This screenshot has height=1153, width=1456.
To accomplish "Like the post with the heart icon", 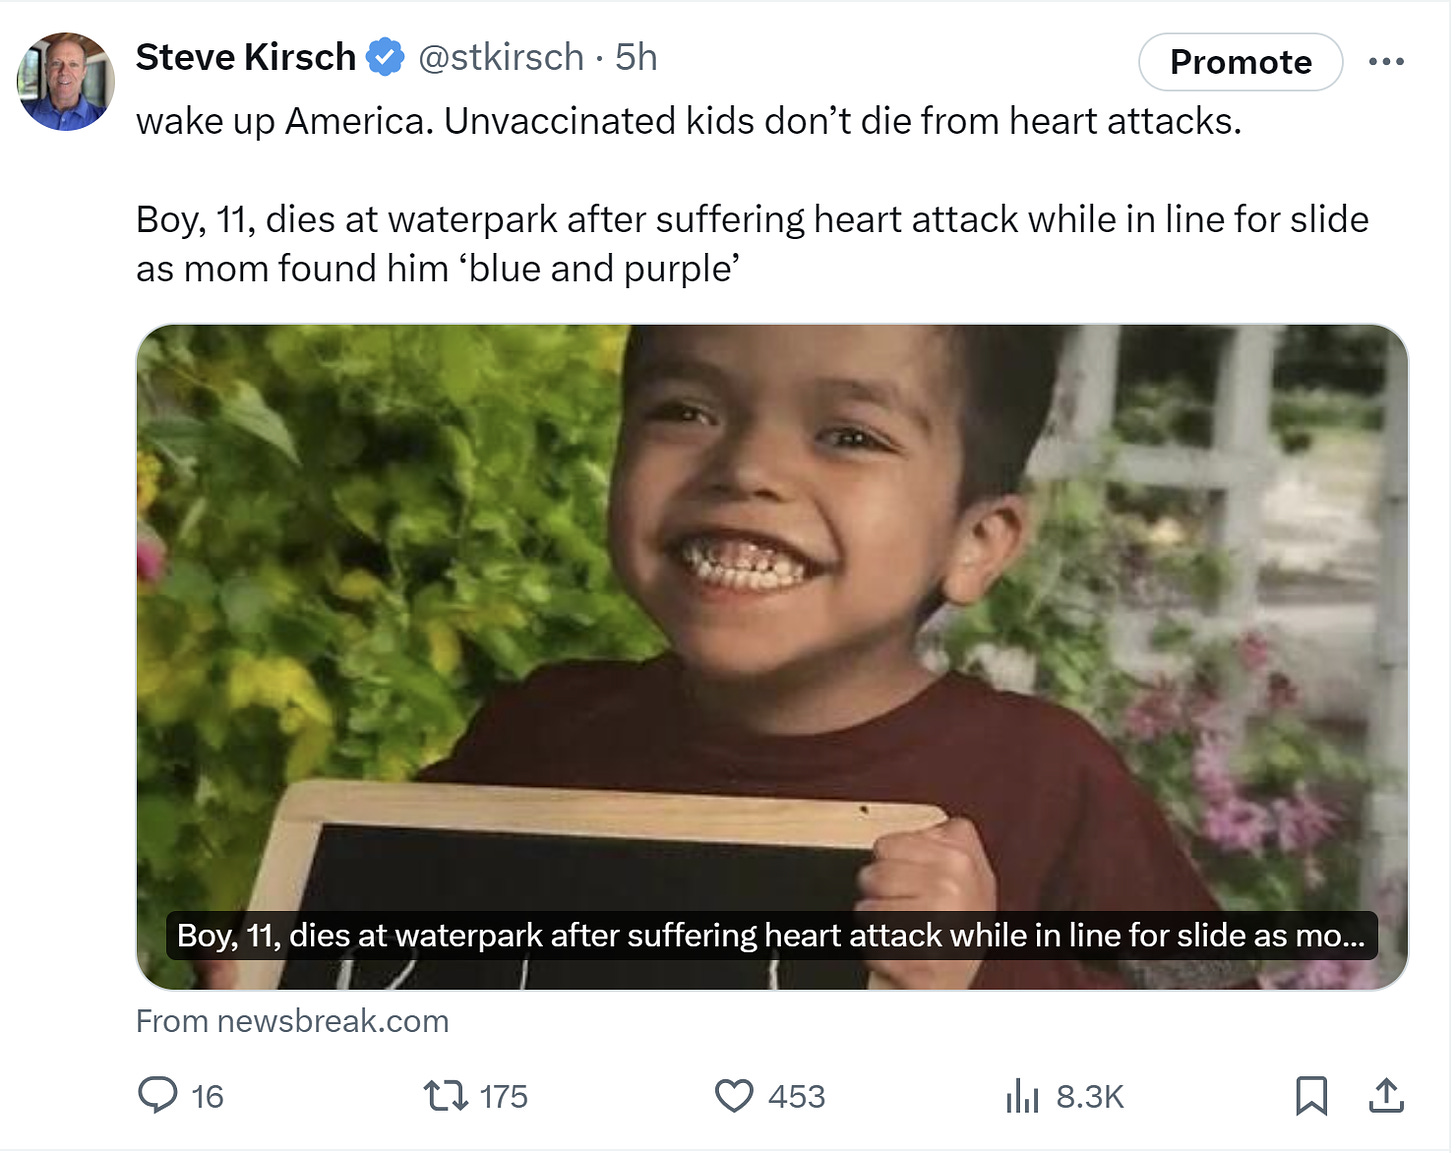I will coord(734,1096).
